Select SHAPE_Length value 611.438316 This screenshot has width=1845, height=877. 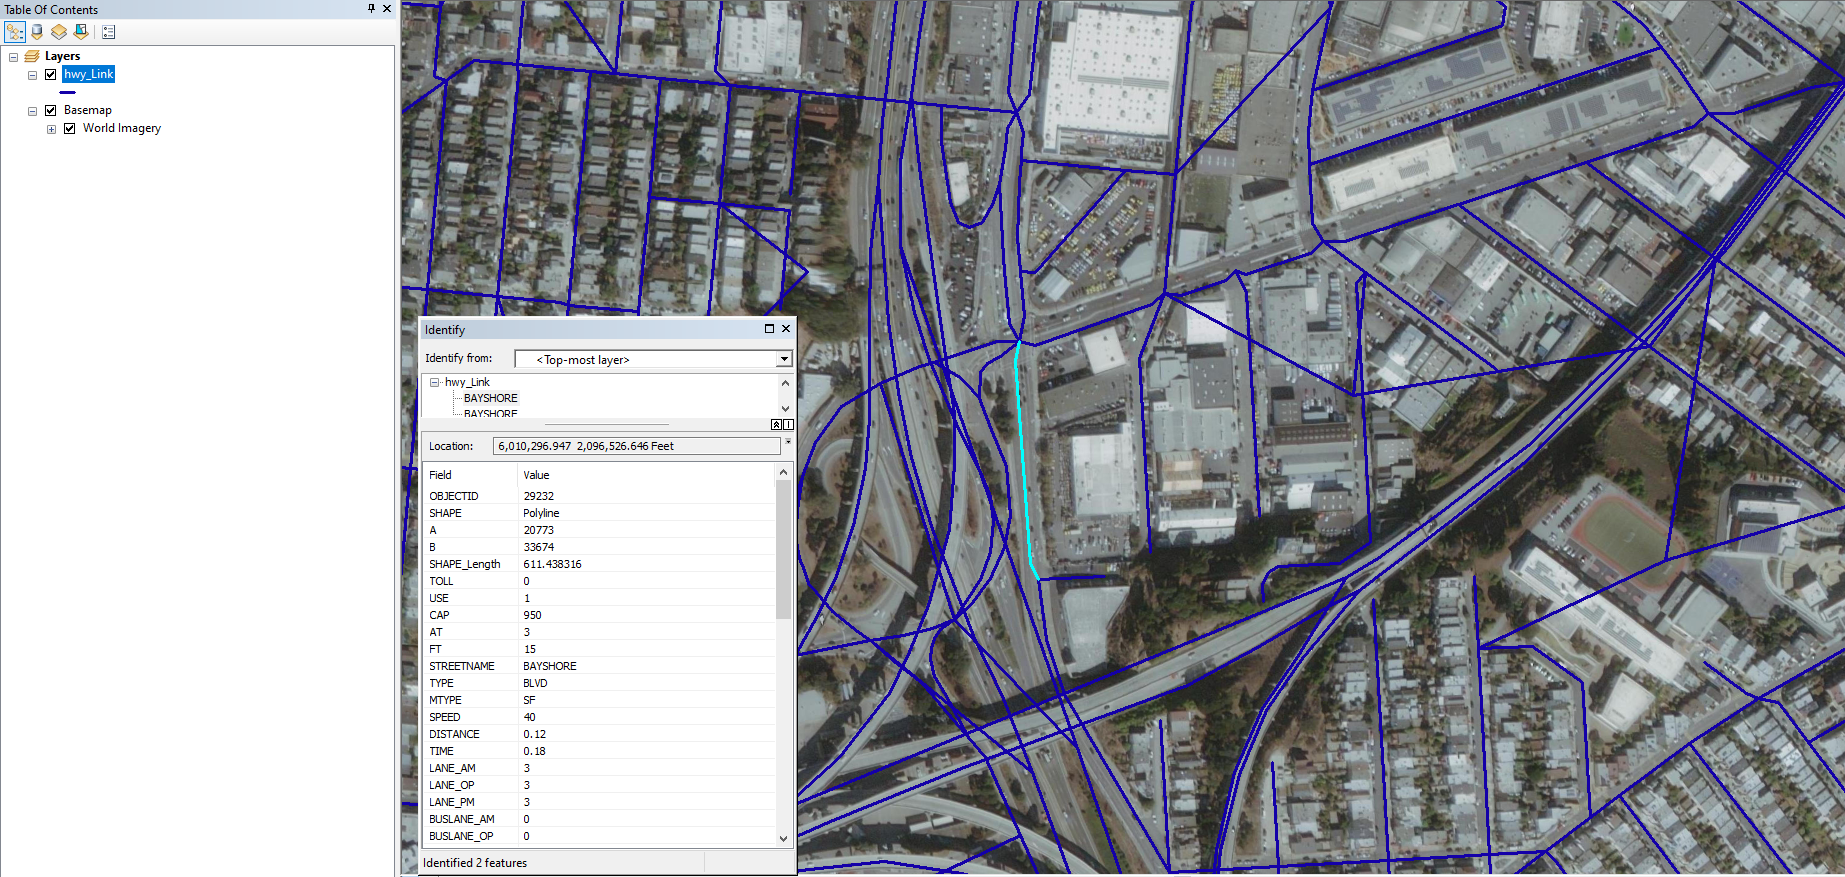552,564
